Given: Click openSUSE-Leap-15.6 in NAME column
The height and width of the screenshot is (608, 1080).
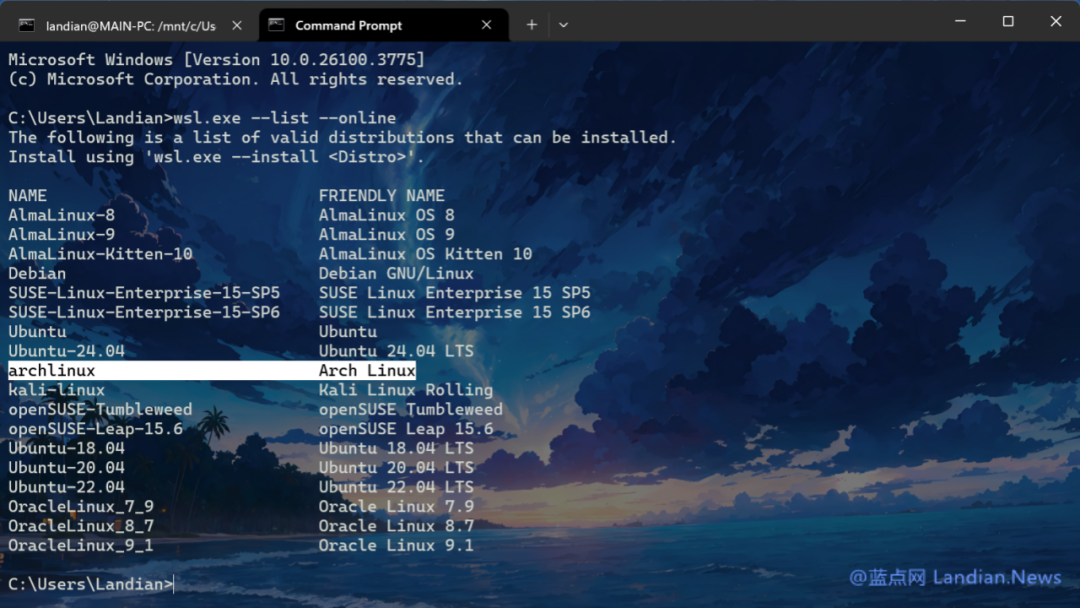Looking at the screenshot, I should 96,429.
